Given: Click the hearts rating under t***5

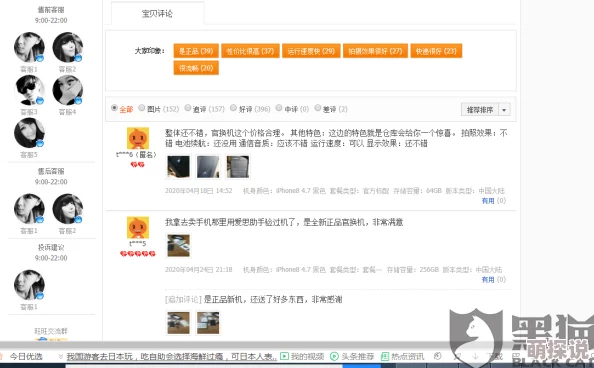Looking at the screenshot, I should point(138,254).
